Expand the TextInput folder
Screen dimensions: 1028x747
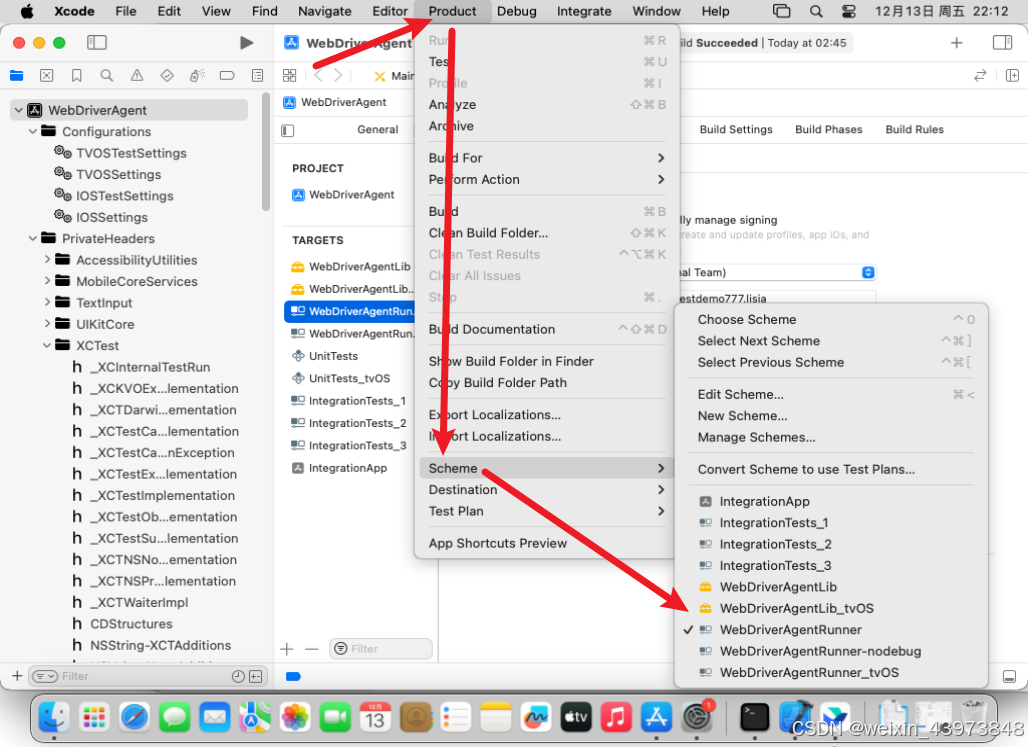pyautogui.click(x=47, y=302)
